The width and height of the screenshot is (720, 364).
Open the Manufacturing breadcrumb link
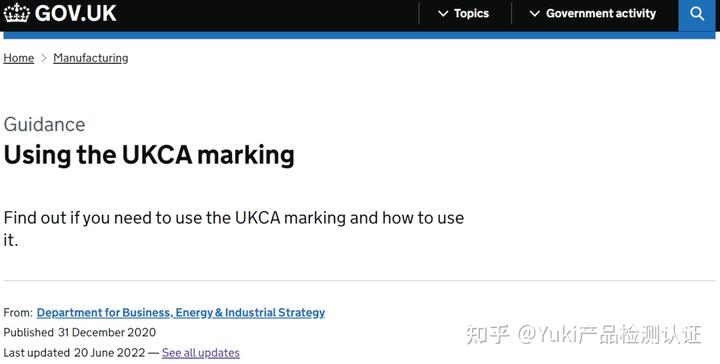[91, 58]
